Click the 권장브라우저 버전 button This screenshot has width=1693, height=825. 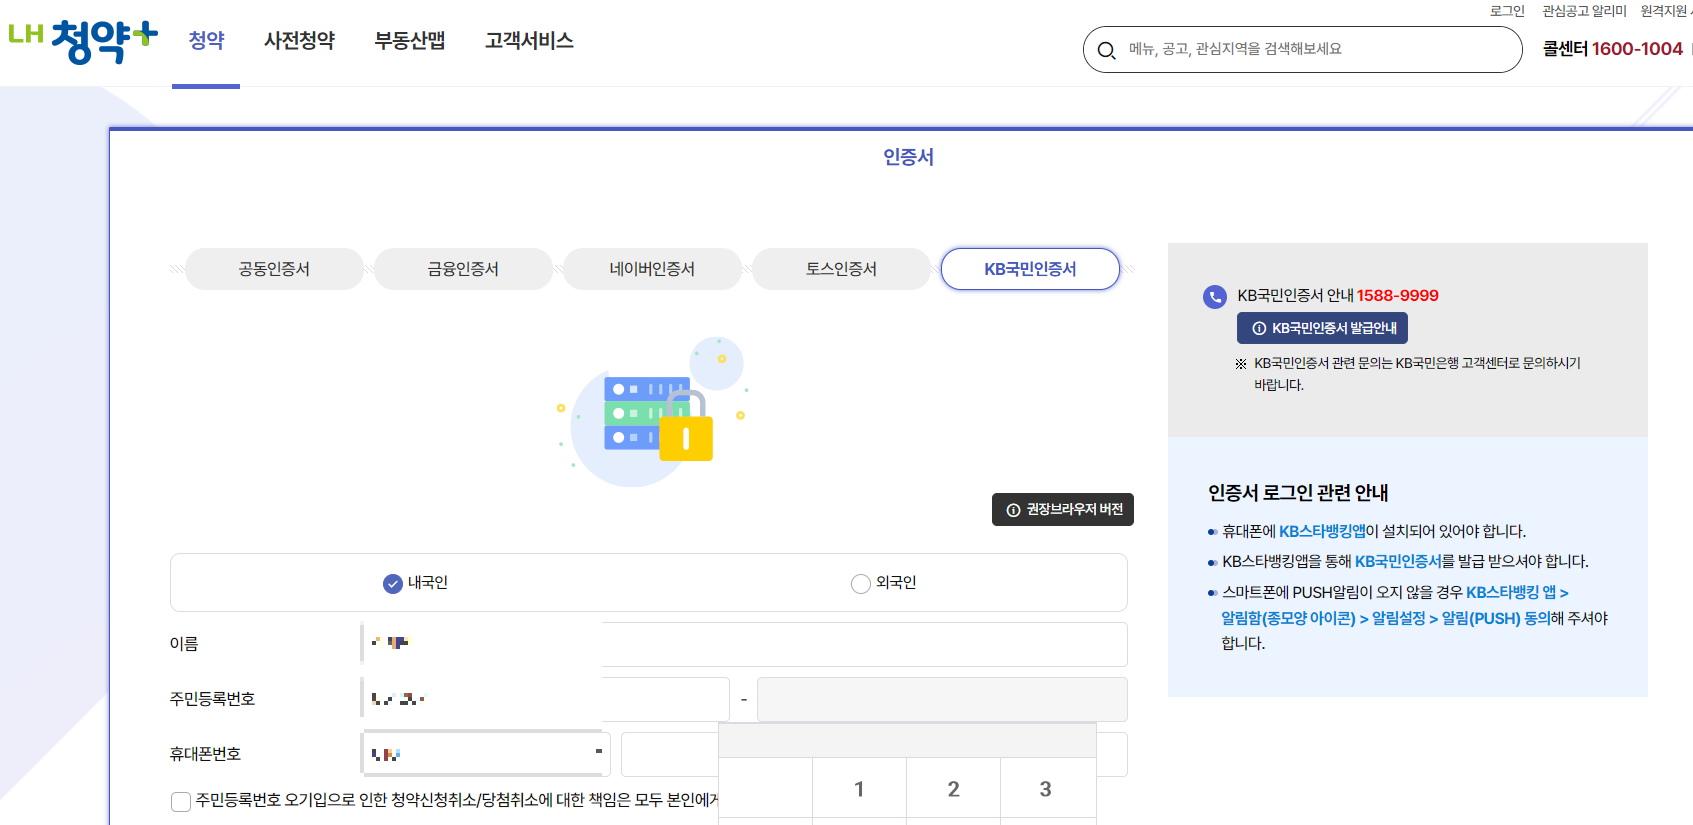(x=1063, y=509)
